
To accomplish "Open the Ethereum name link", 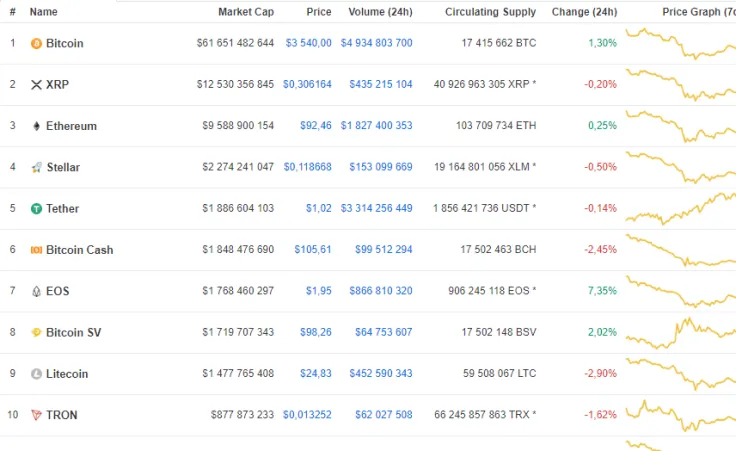I will click(x=71, y=126).
